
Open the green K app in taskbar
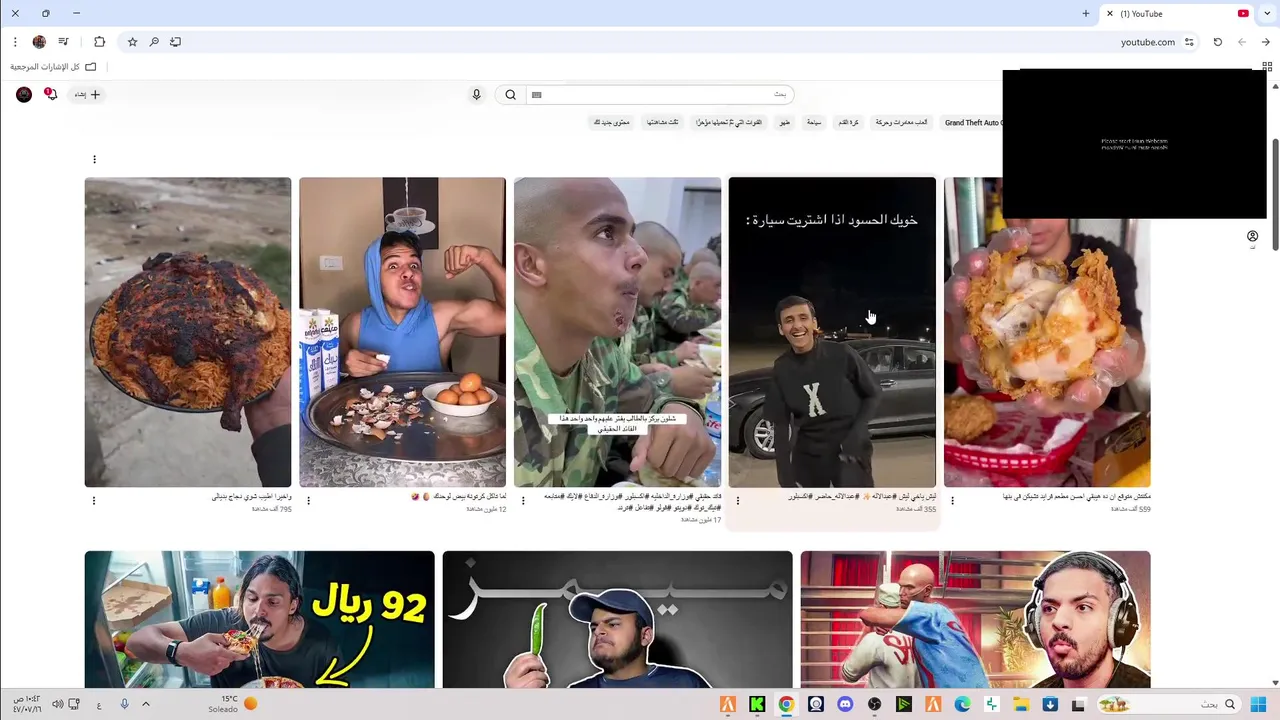[757, 705]
